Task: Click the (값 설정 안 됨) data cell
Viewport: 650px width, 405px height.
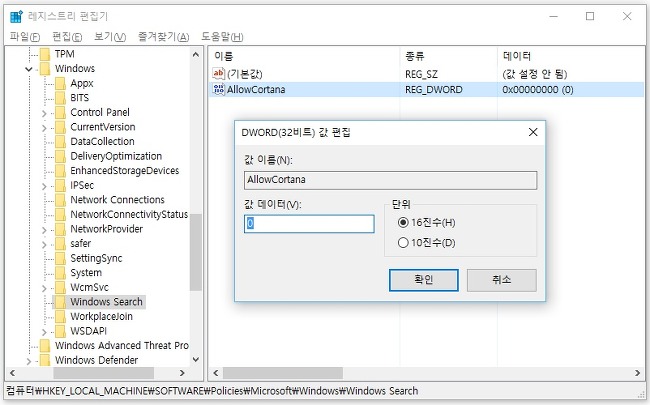Action: point(535,74)
